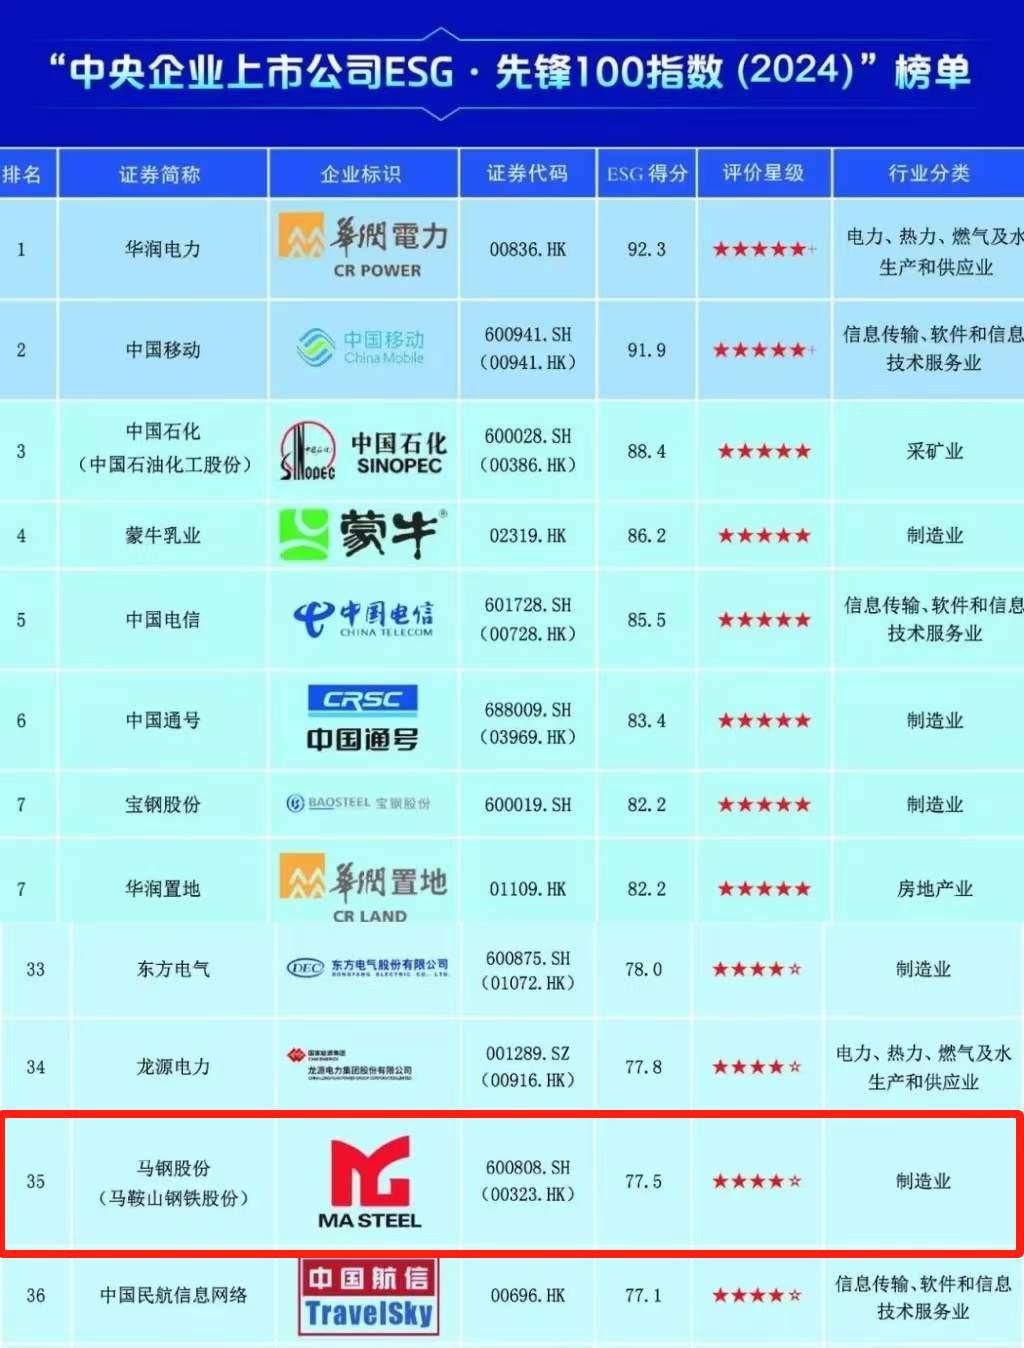Click the star rating for 蒙牛乳业
Viewport: 1024px width, 1348px height.
point(764,535)
